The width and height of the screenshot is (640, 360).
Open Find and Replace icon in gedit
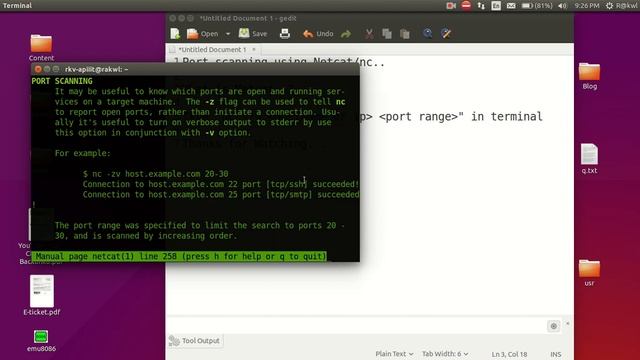446,34
